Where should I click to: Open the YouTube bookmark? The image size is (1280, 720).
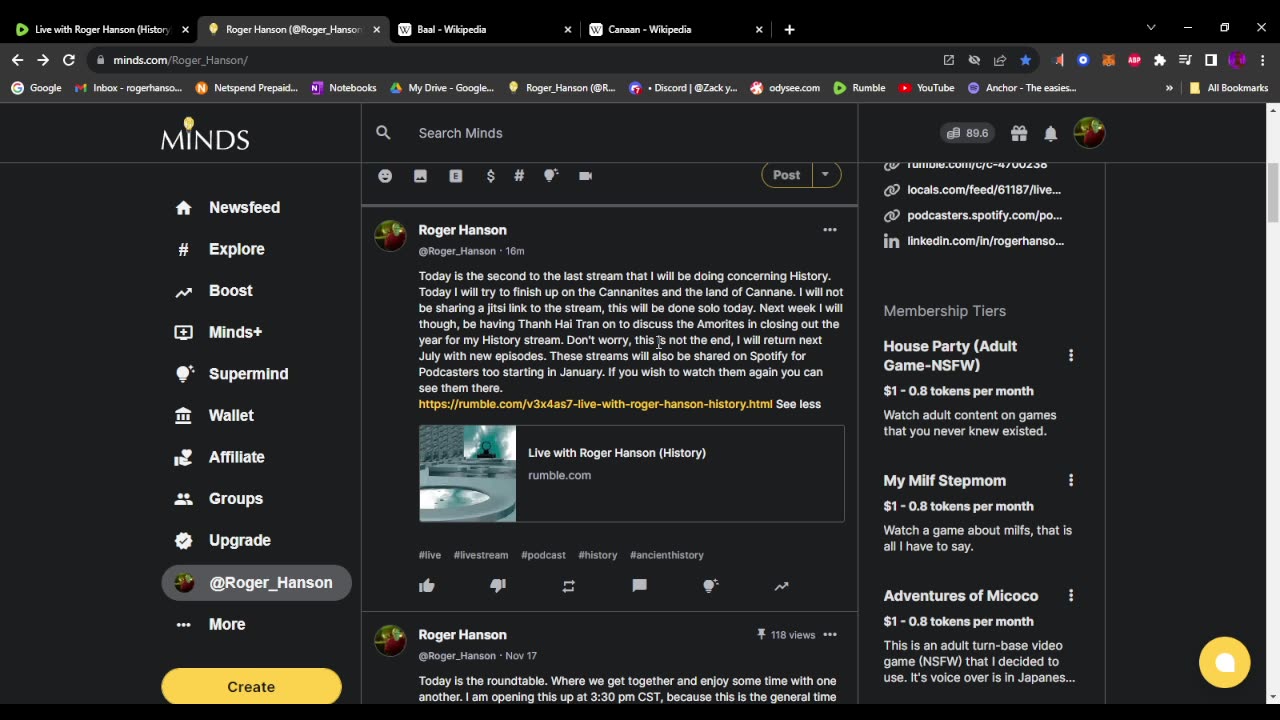pyautogui.click(x=926, y=88)
